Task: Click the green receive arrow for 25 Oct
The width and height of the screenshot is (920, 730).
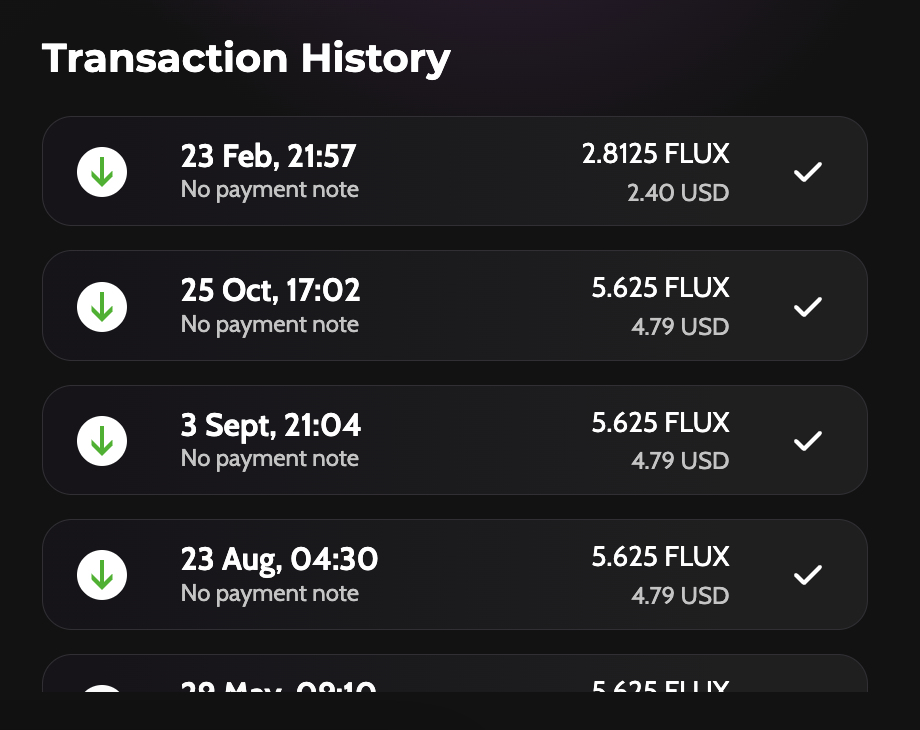Action: click(x=102, y=306)
